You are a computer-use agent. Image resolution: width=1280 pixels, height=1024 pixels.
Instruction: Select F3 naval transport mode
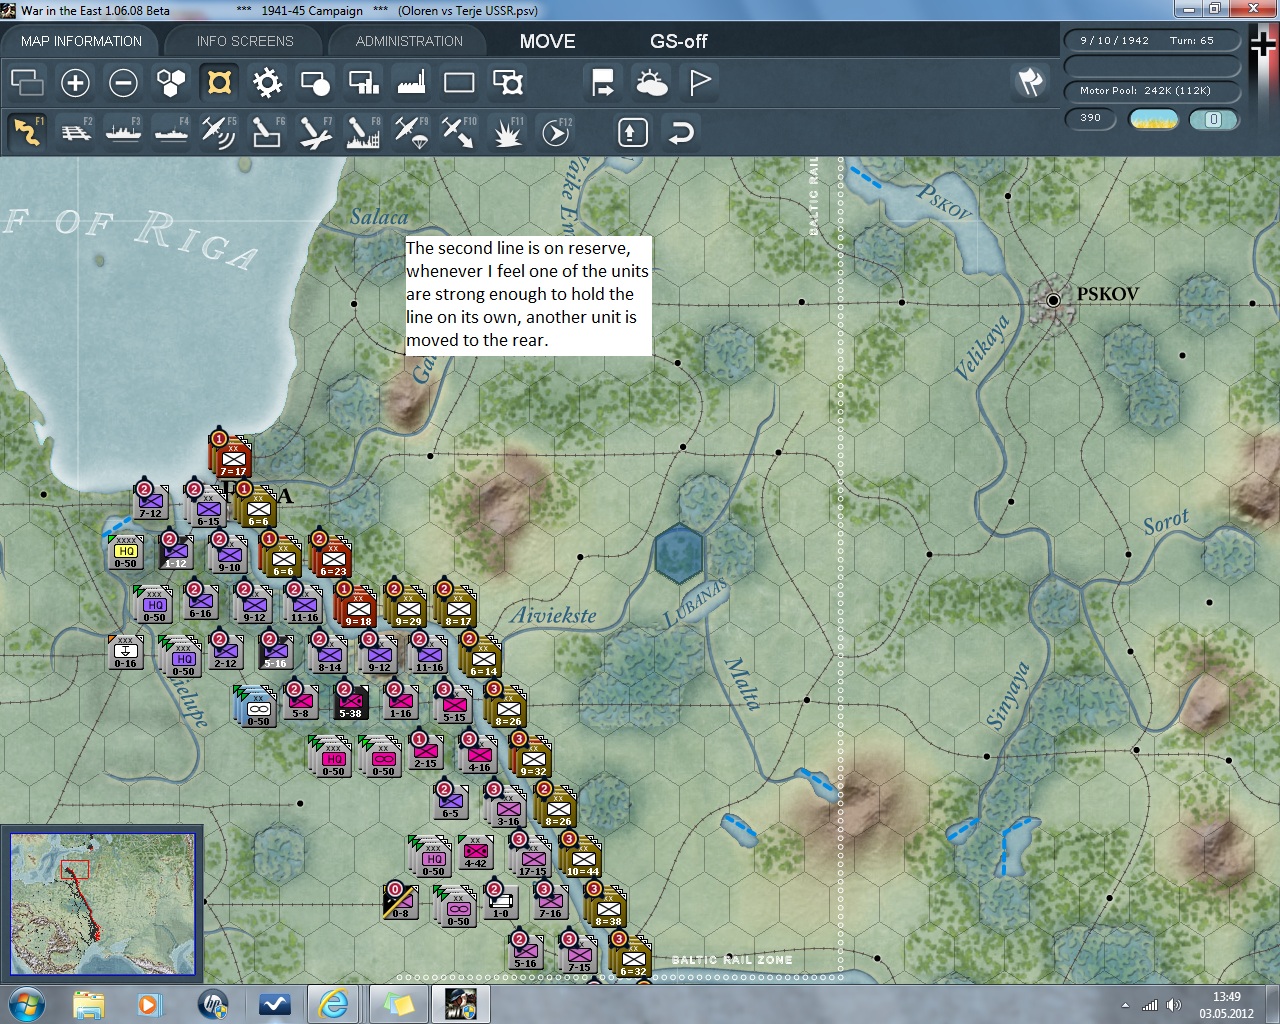click(x=123, y=132)
